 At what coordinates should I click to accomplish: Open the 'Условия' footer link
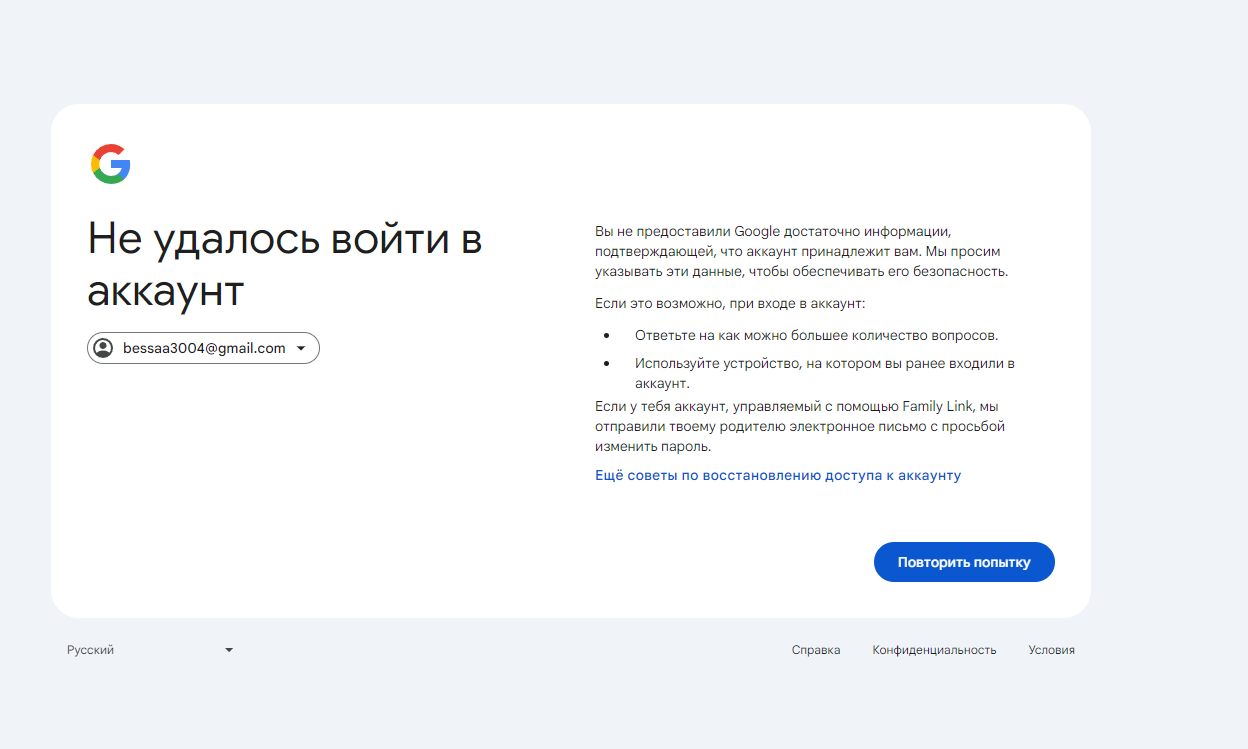tap(1051, 650)
